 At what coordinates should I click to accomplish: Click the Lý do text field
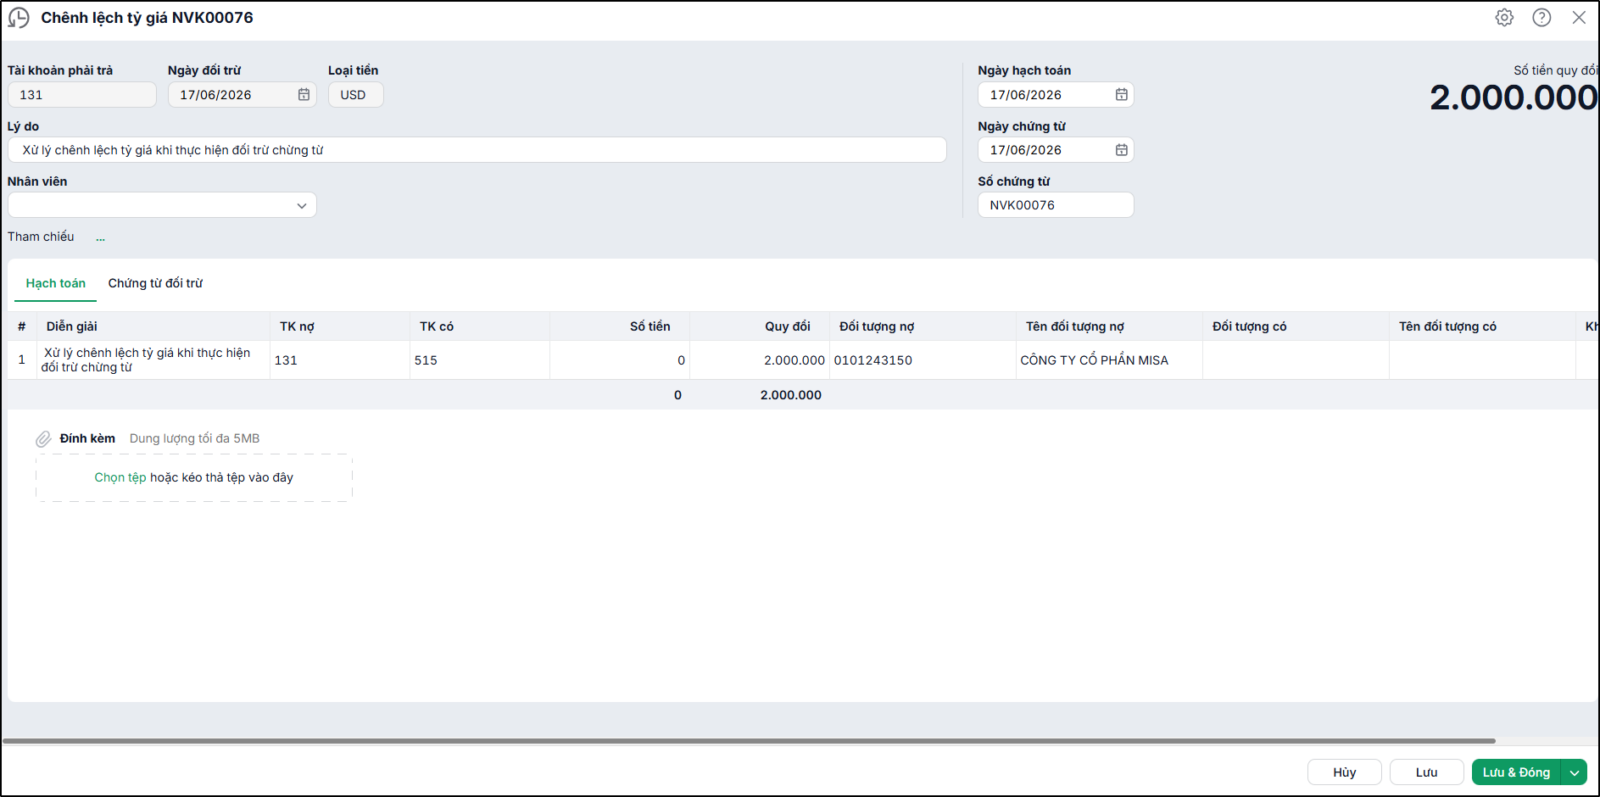click(x=477, y=150)
